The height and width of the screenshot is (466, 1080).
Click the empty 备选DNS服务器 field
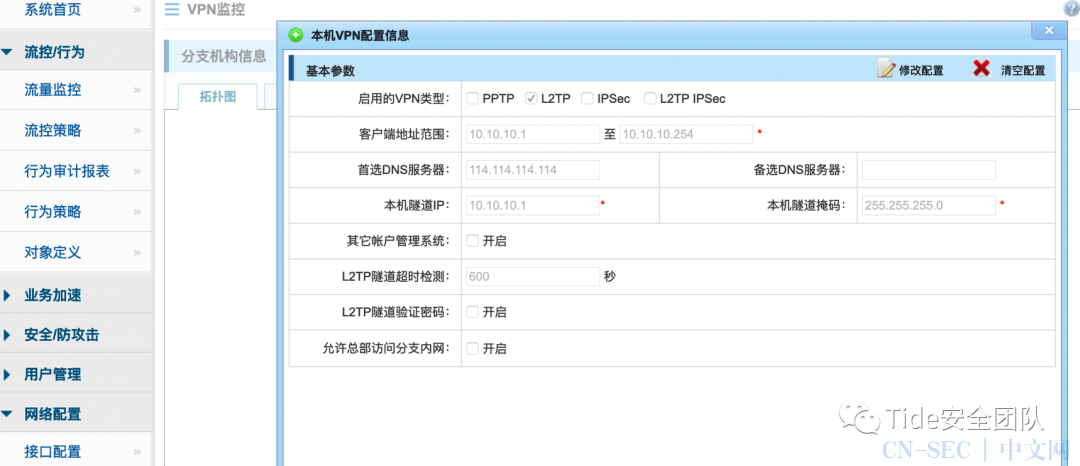(x=928, y=170)
